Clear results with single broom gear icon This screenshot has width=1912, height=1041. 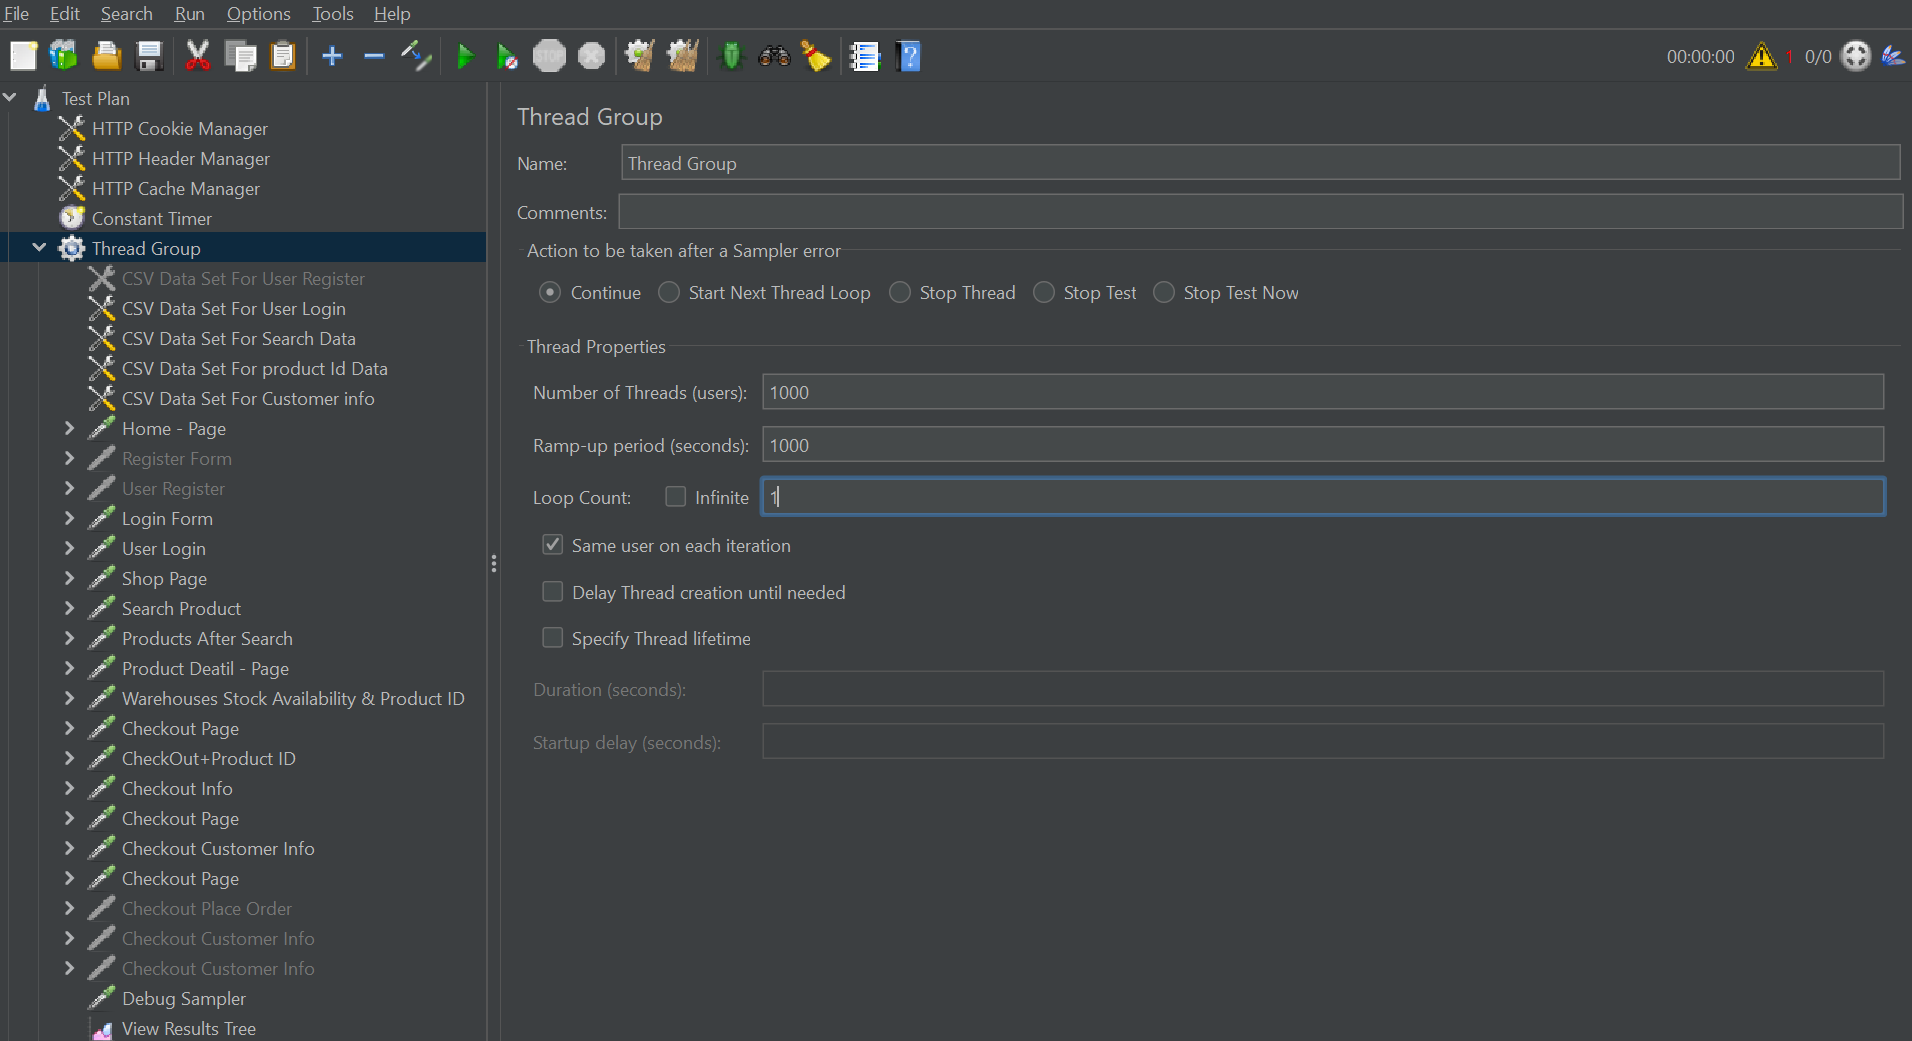tap(640, 56)
